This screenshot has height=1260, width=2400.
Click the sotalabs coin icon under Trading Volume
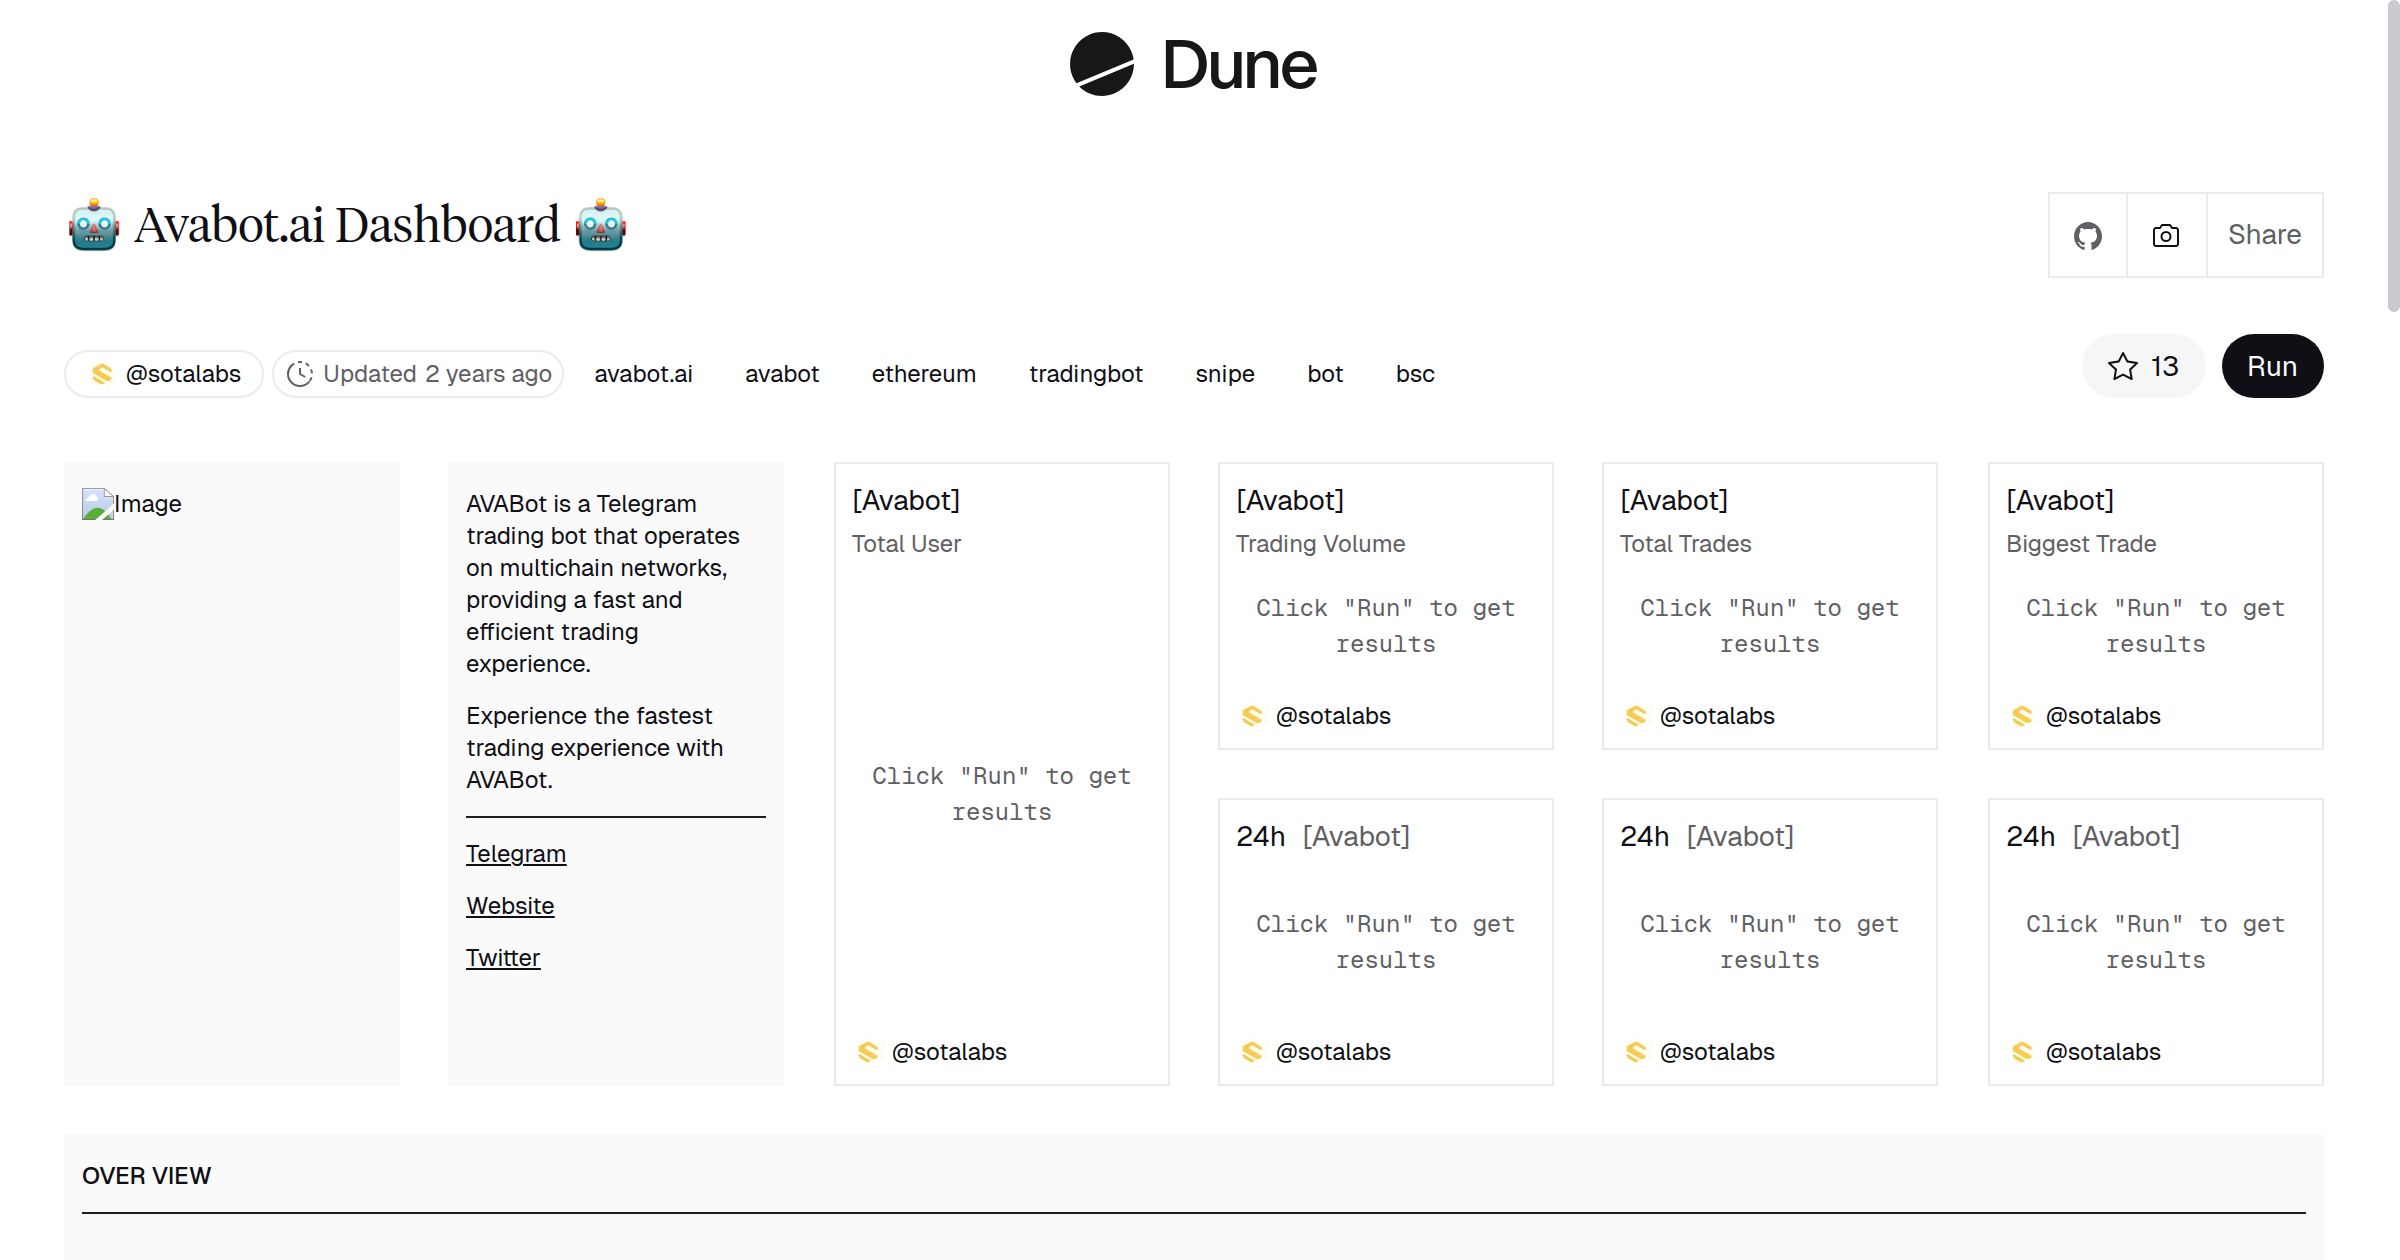click(1252, 715)
